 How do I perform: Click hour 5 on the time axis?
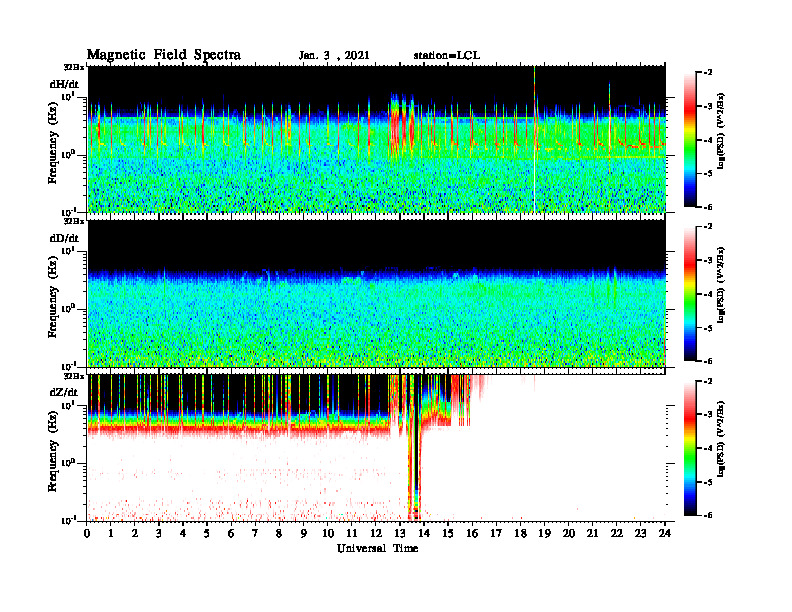[x=207, y=533]
